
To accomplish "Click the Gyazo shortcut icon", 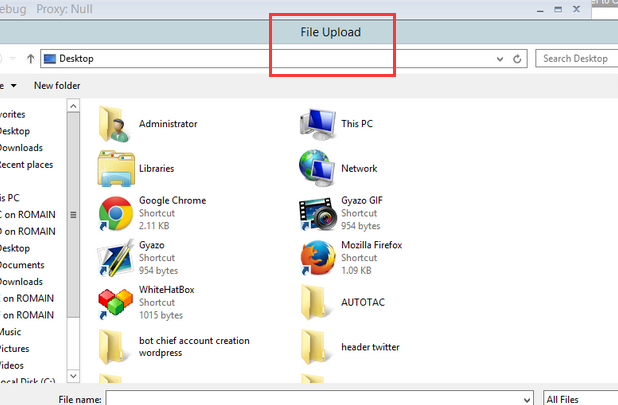I will click(116, 256).
